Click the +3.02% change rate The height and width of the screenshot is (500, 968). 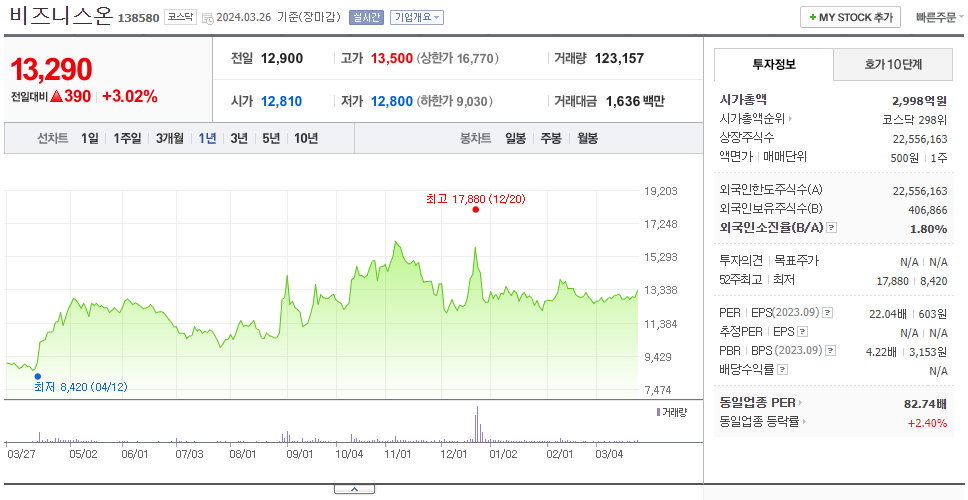pyautogui.click(x=130, y=97)
